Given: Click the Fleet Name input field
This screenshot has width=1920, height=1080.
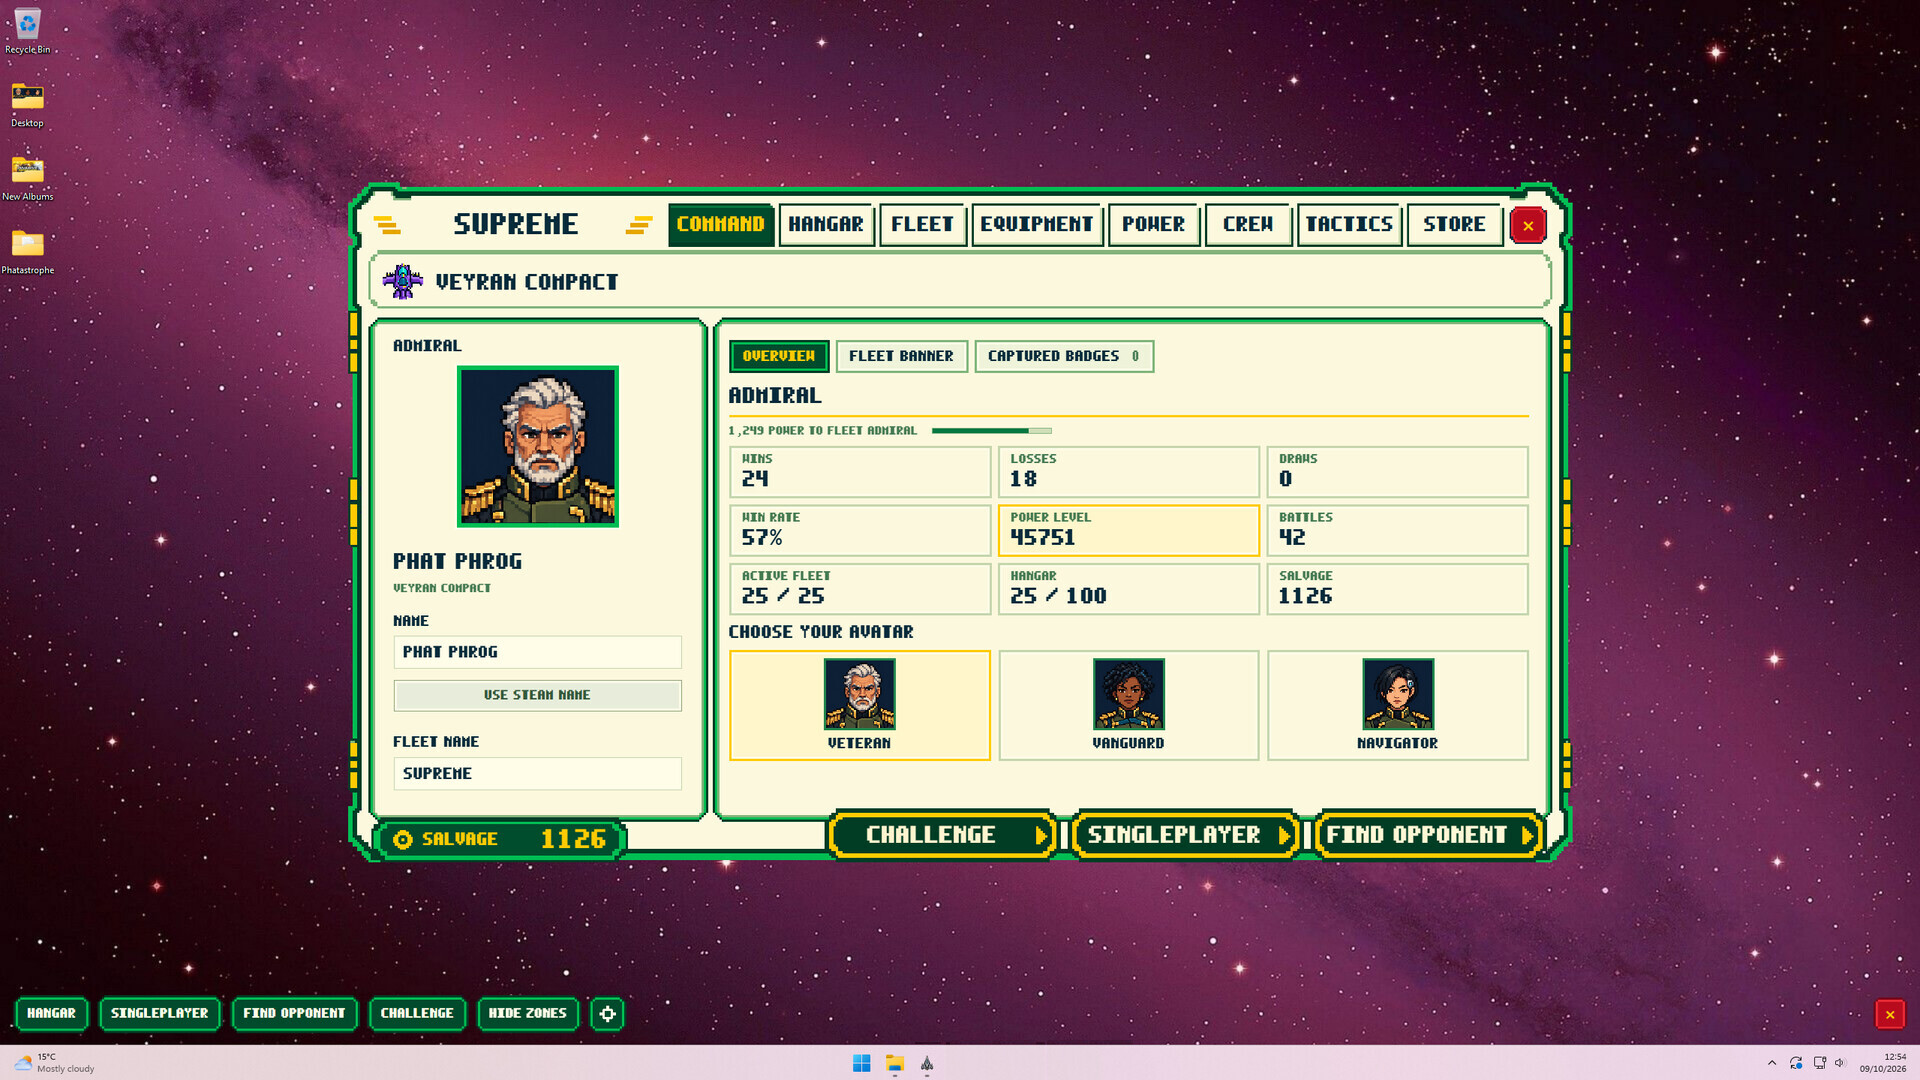Looking at the screenshot, I should click(x=537, y=774).
